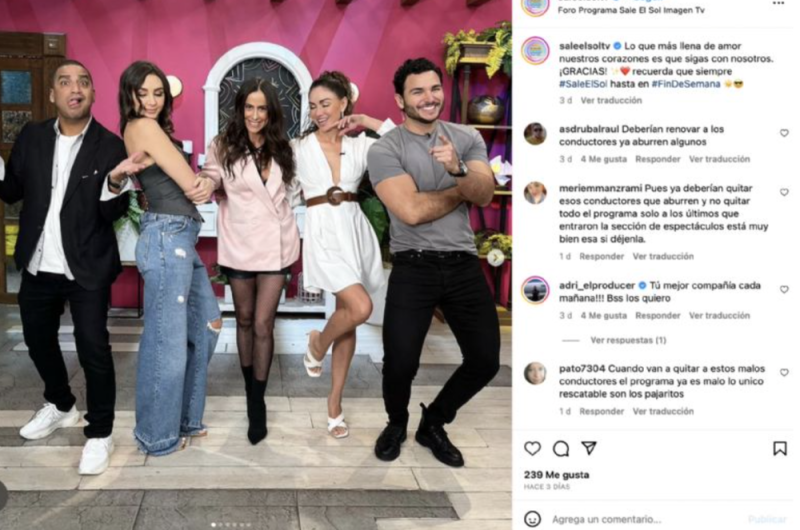
Task: Show the caption translation via Ver traducción
Action: point(611,100)
